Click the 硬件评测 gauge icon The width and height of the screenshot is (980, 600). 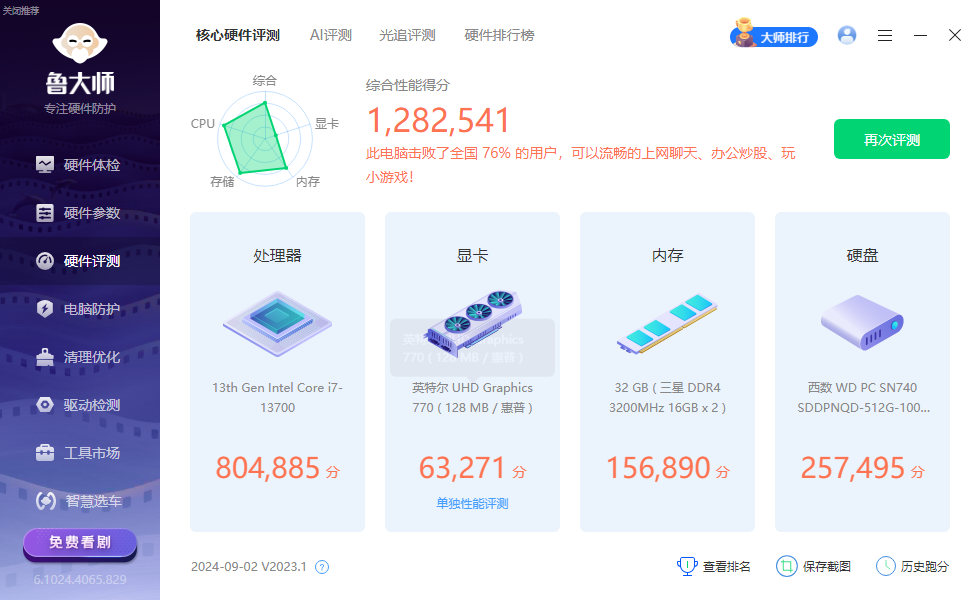tap(45, 261)
